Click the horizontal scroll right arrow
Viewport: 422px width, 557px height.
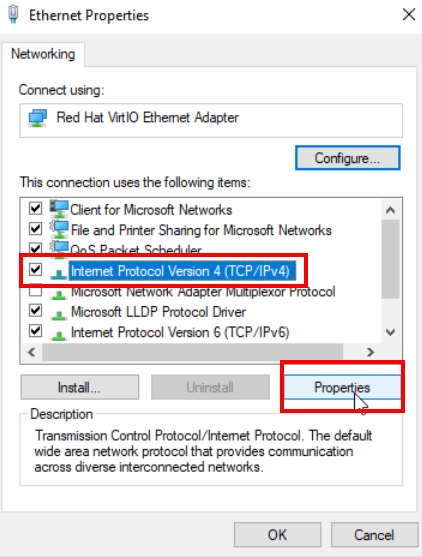(x=370, y=352)
